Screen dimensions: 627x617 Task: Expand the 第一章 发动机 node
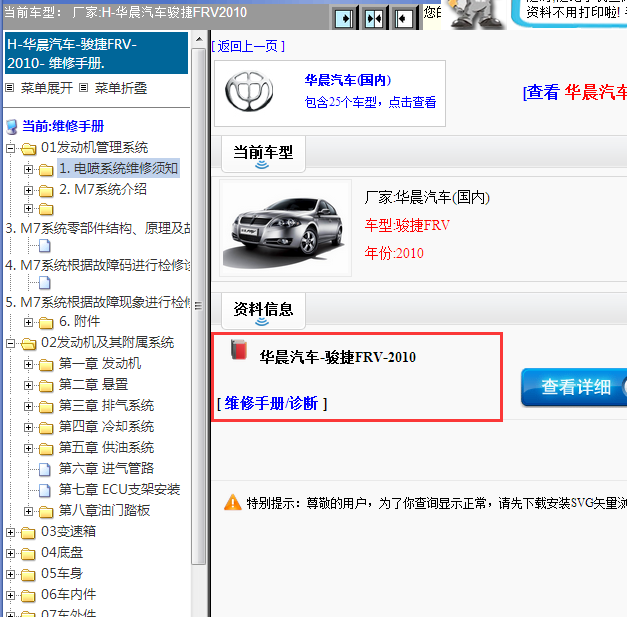[28, 364]
